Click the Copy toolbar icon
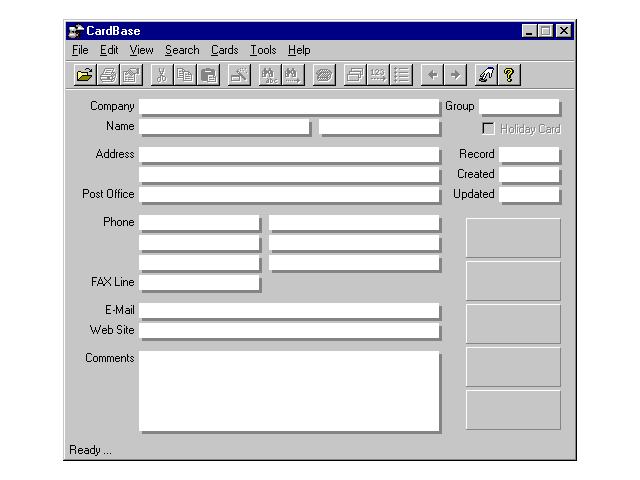 (x=185, y=75)
